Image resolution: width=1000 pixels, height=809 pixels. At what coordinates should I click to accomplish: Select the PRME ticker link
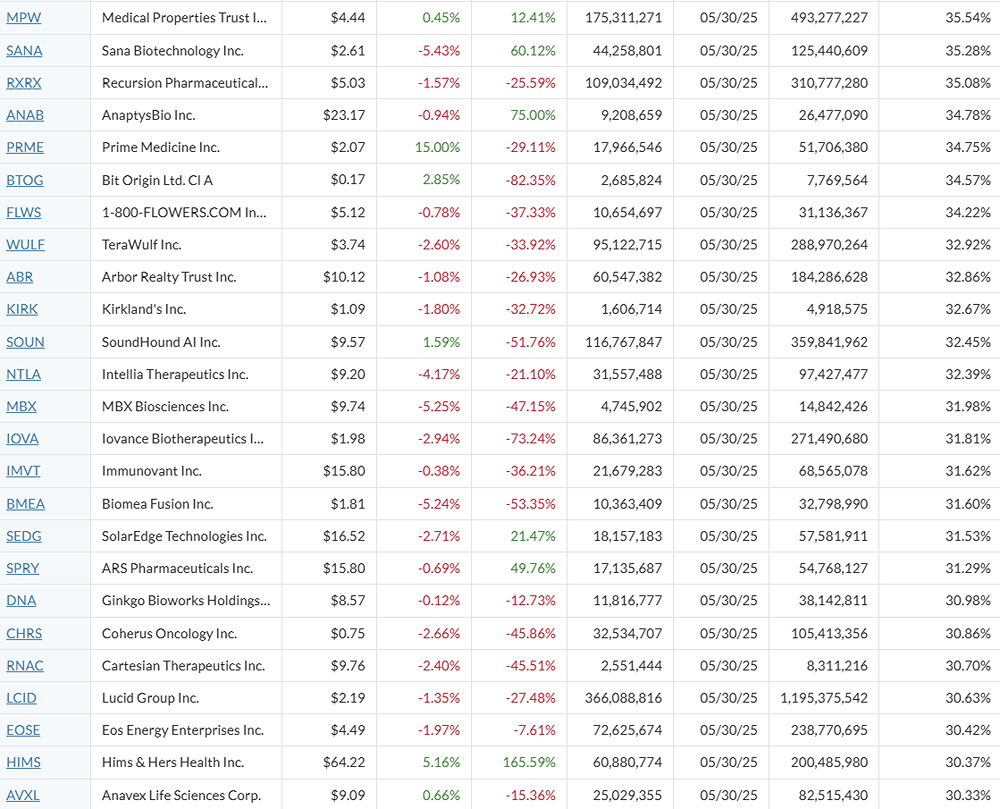click(x=25, y=147)
